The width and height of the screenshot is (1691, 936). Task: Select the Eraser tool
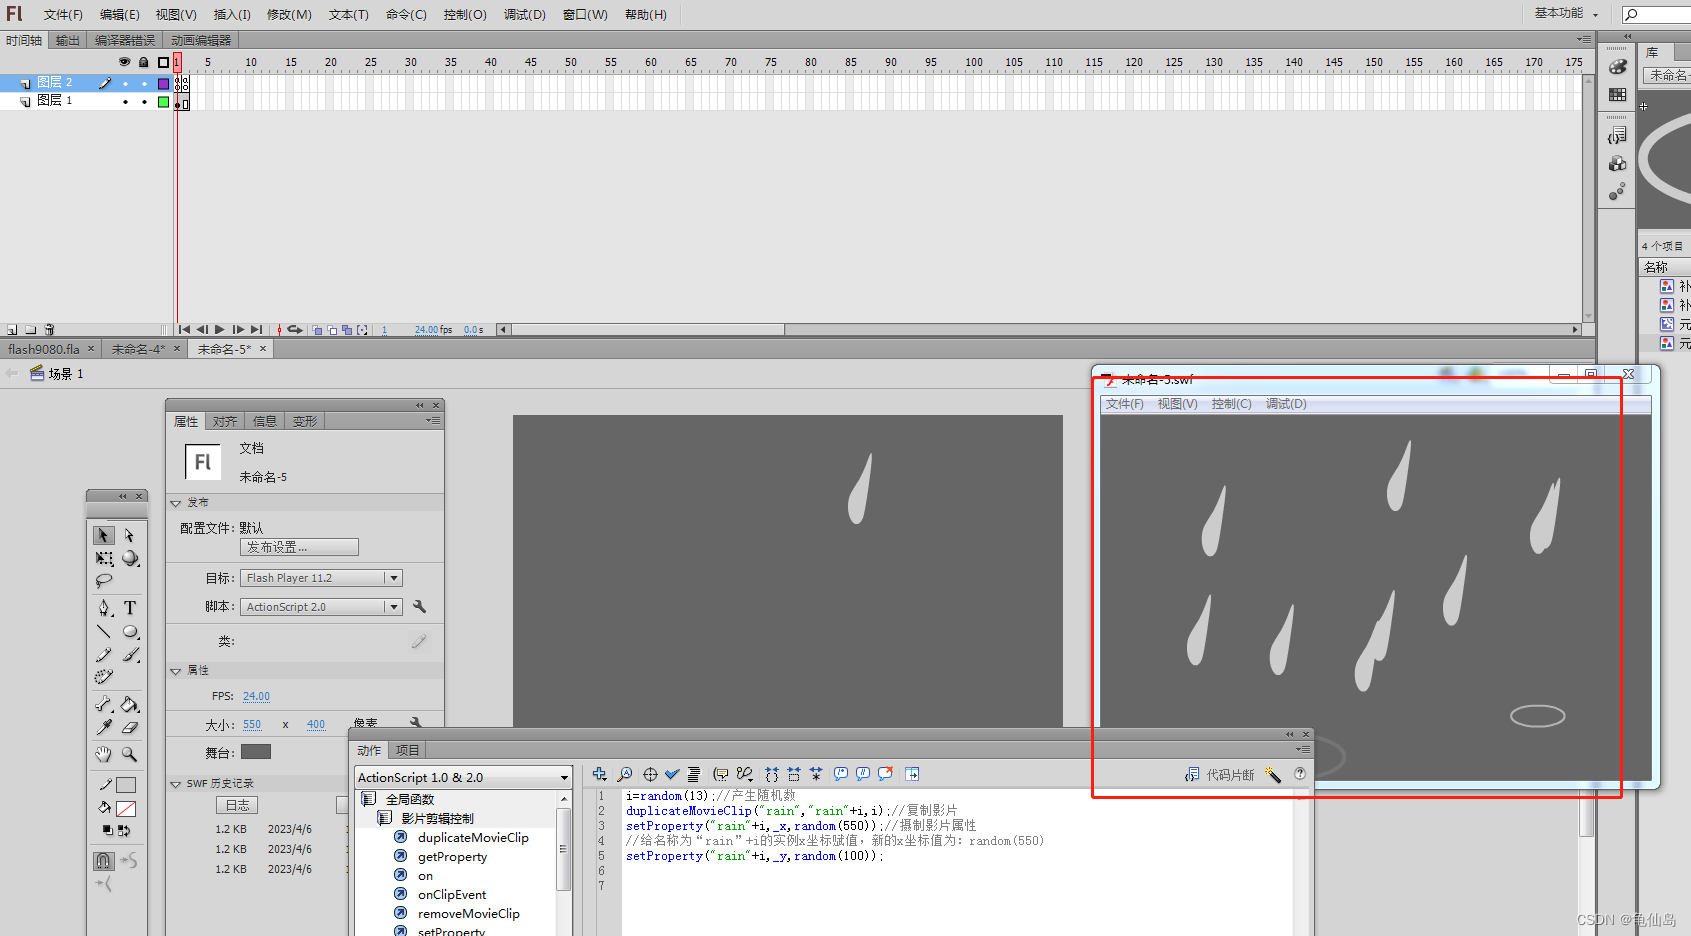point(130,727)
